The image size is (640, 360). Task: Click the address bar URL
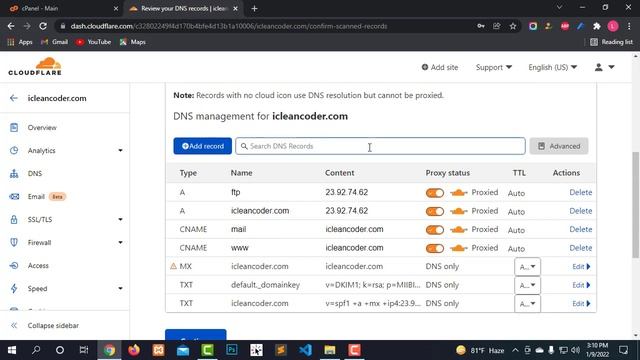tap(229, 26)
